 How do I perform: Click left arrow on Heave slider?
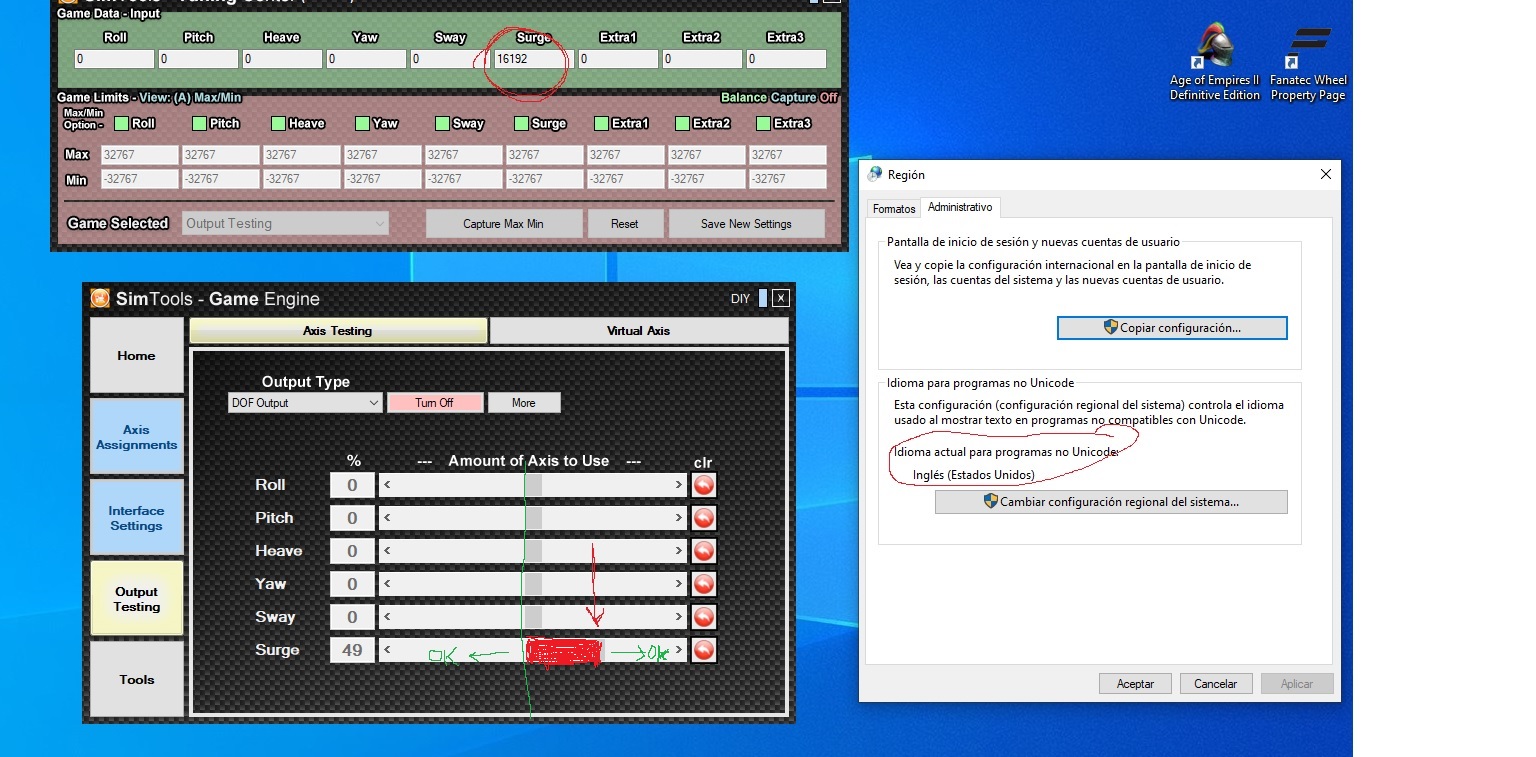(388, 551)
